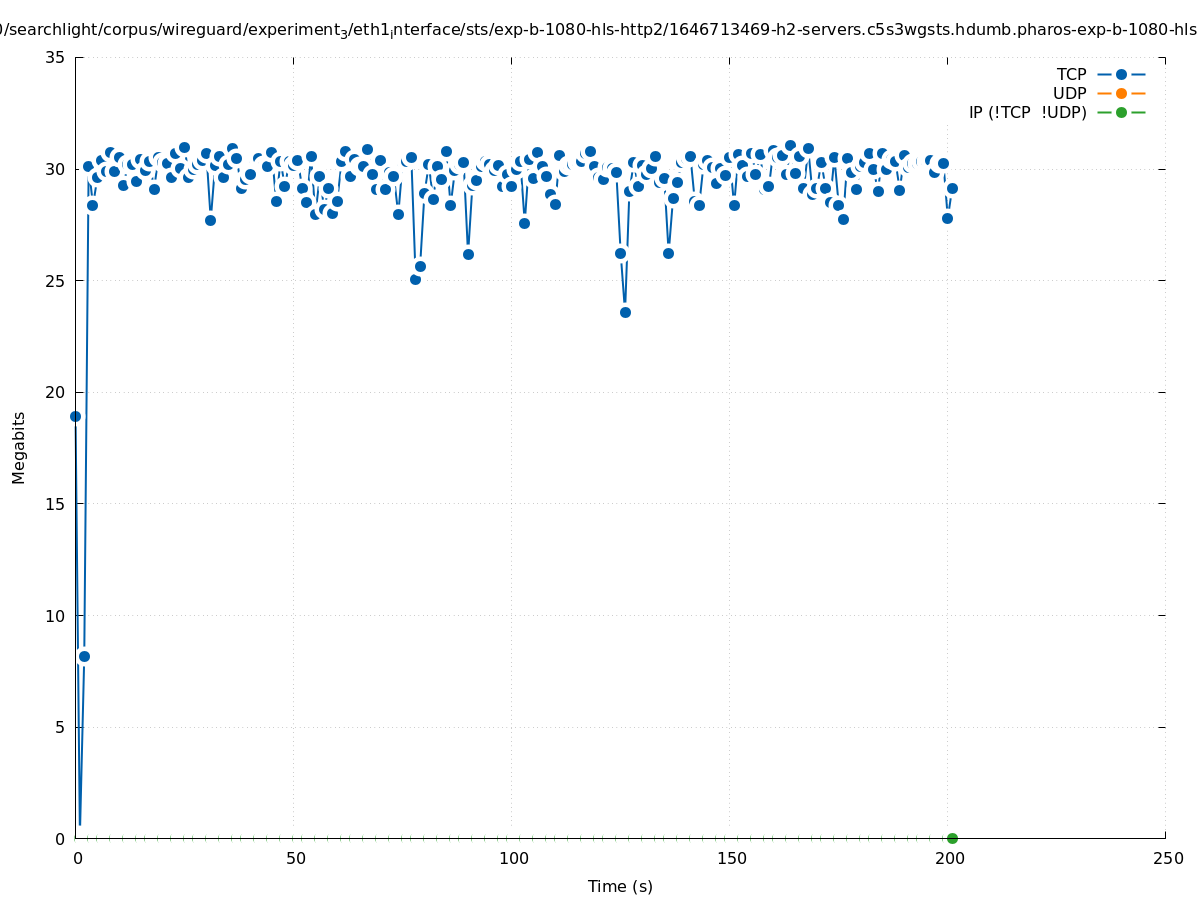Click the Megabits y-axis label
This screenshot has width=1197, height=900.
(x=19, y=447)
